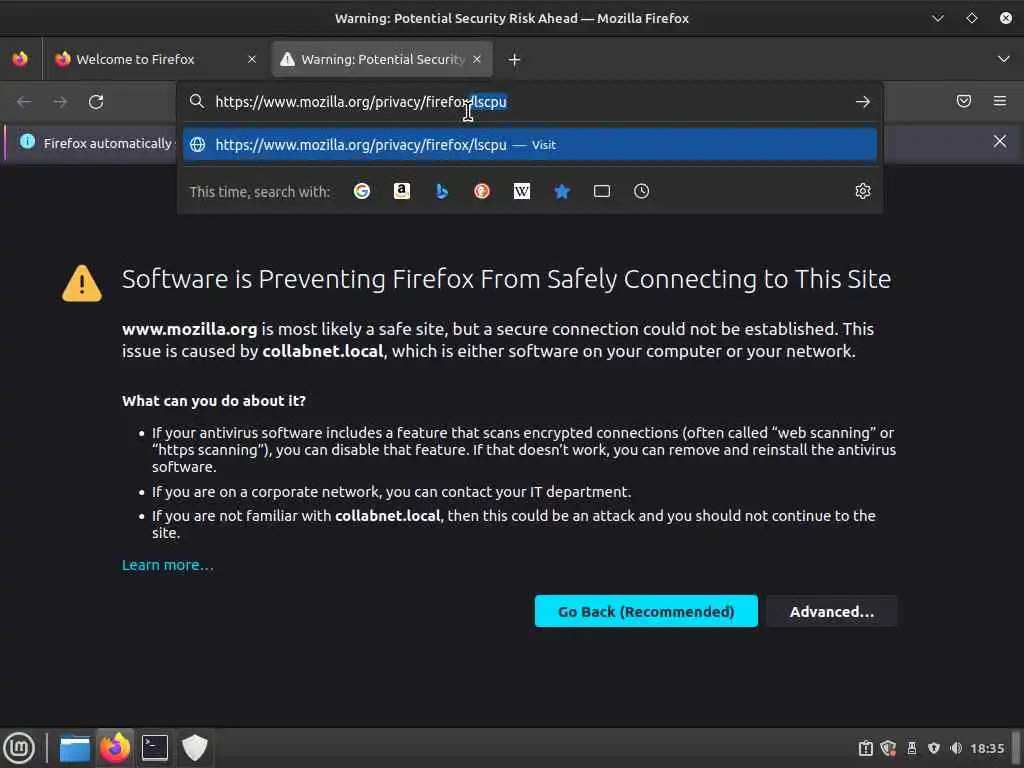Image resolution: width=1024 pixels, height=768 pixels.
Task: Open the Linux Mint start menu
Action: coord(20,748)
